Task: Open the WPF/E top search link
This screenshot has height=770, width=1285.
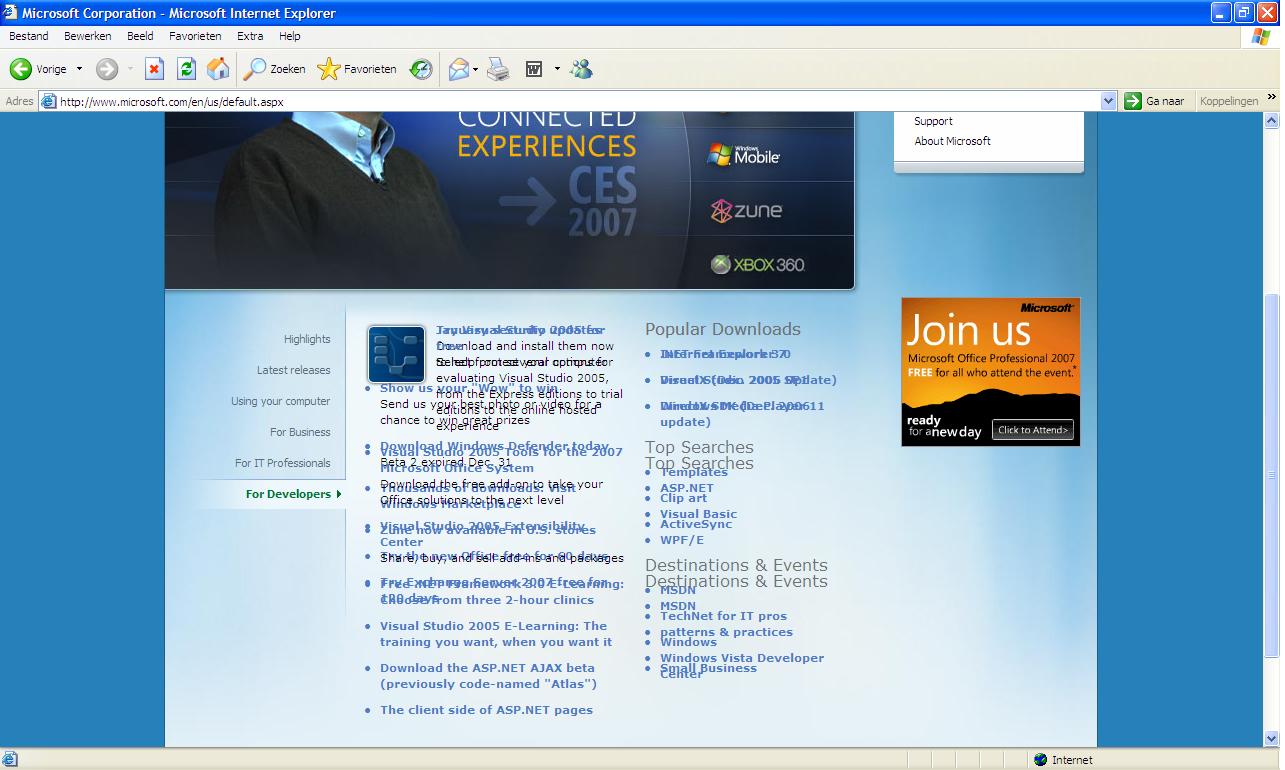Action: tap(682, 540)
